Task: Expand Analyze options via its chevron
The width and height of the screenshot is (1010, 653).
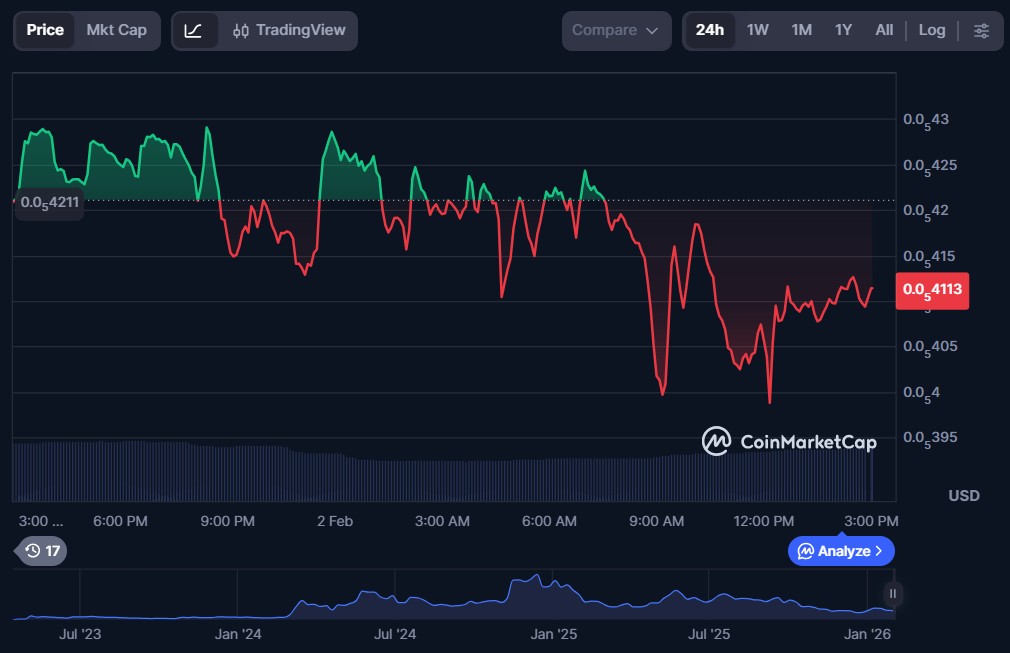Action: (x=879, y=551)
